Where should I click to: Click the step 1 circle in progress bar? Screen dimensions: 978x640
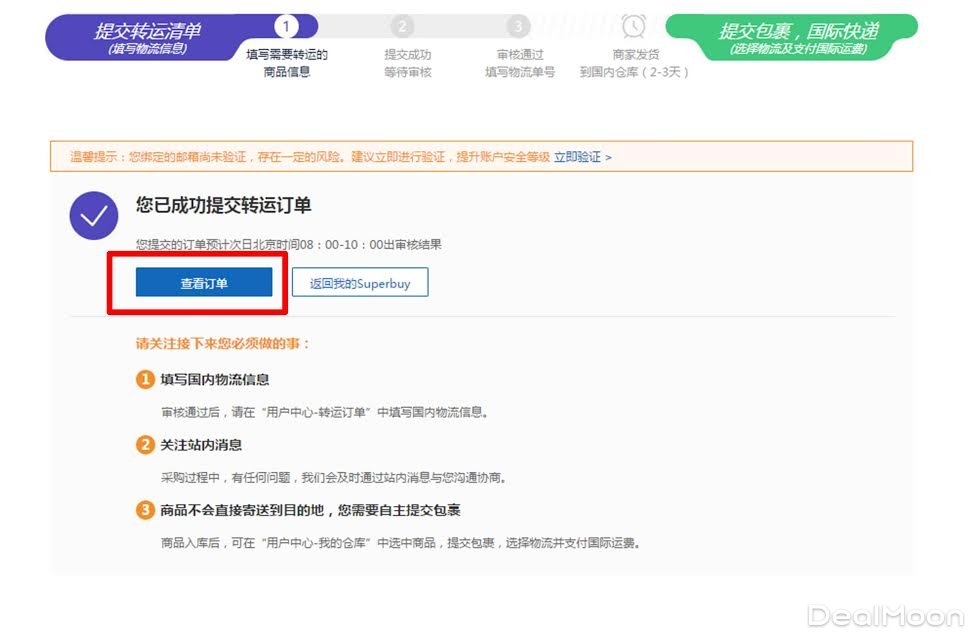(x=286, y=27)
